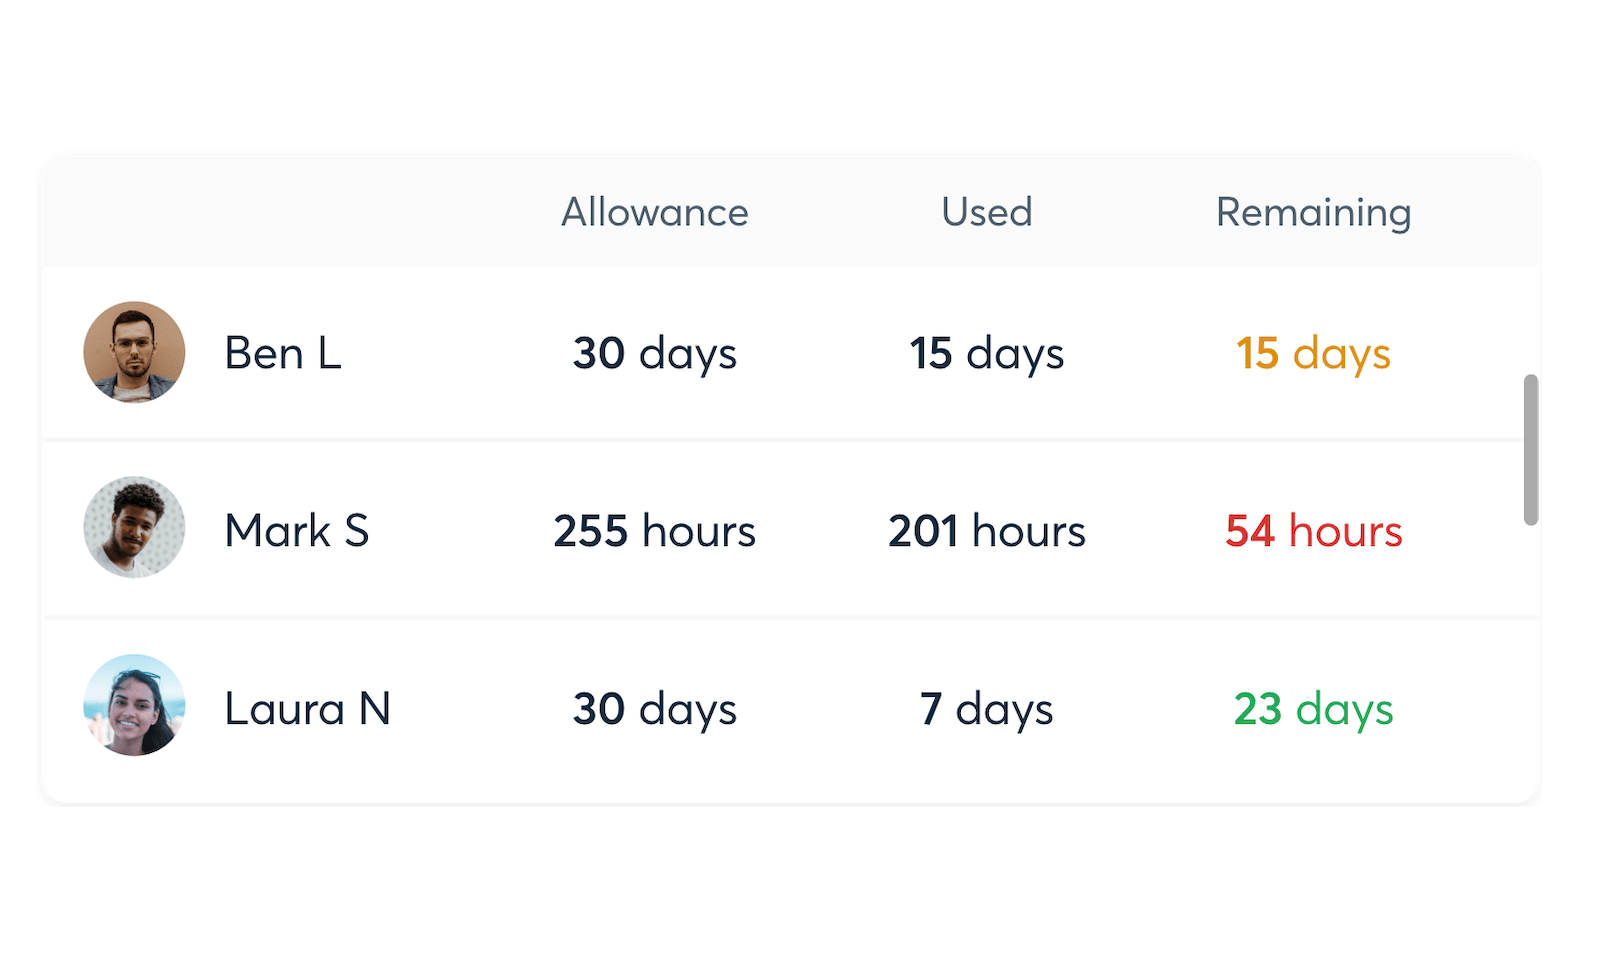Click Ben L's 30 days allowance value
The image size is (1600, 961).
click(x=654, y=353)
